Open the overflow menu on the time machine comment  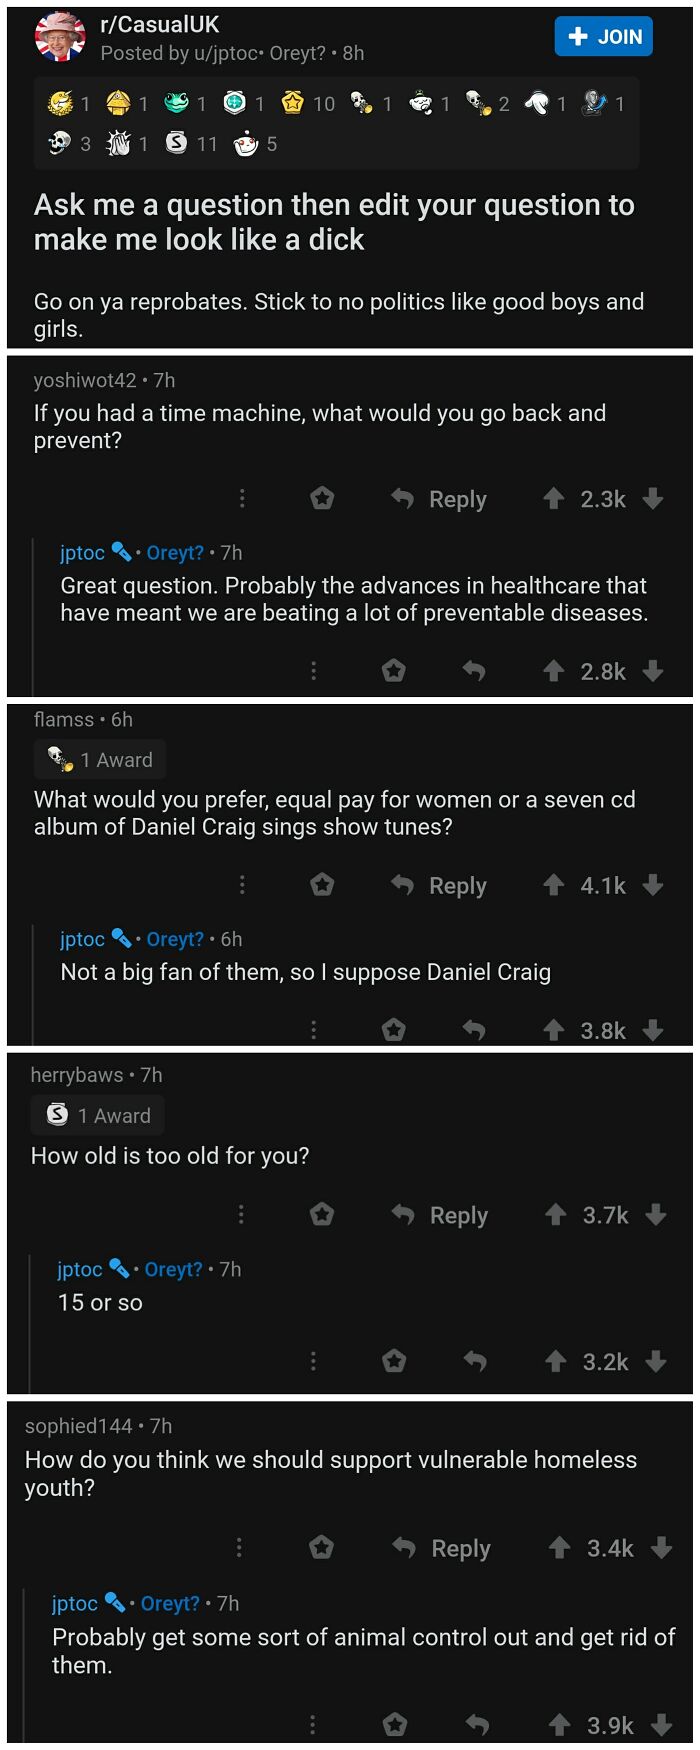[241, 498]
